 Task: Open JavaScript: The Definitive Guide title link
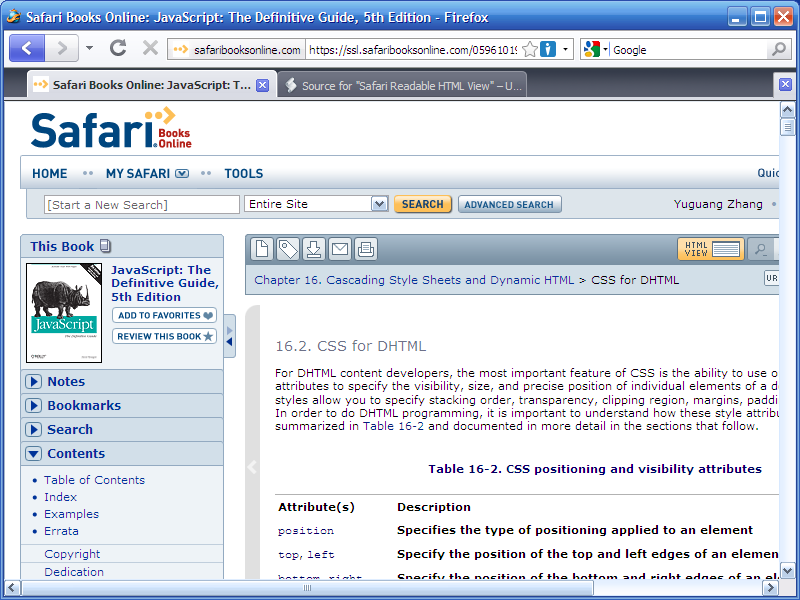[165, 283]
